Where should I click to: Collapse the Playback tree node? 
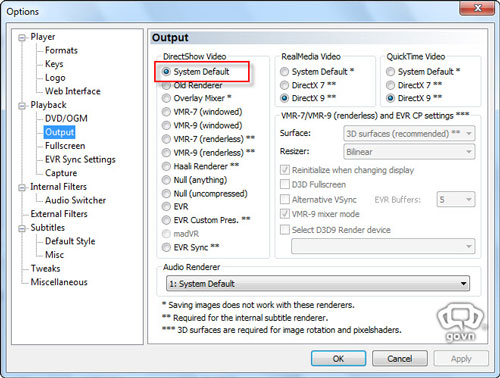pyautogui.click(x=22, y=106)
